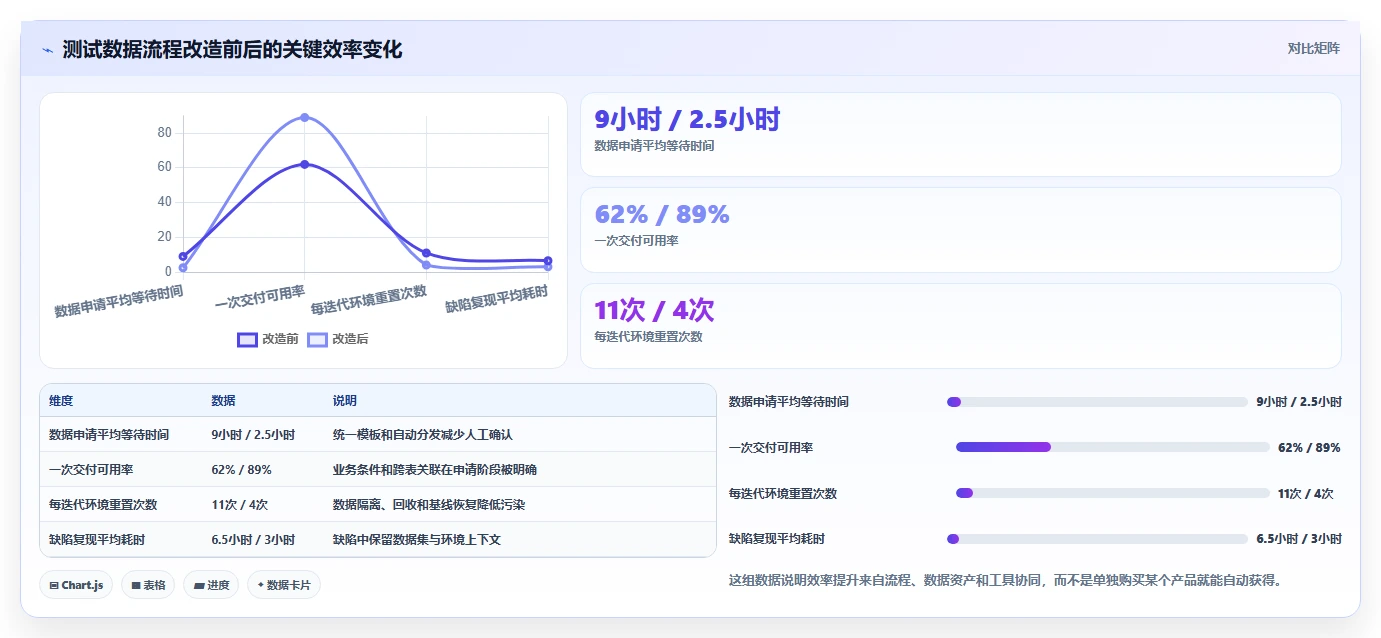Image resolution: width=1381 pixels, height=638 pixels.
Task: Click the 6.5小时 / 3小时 progress value
Action: (1299, 539)
